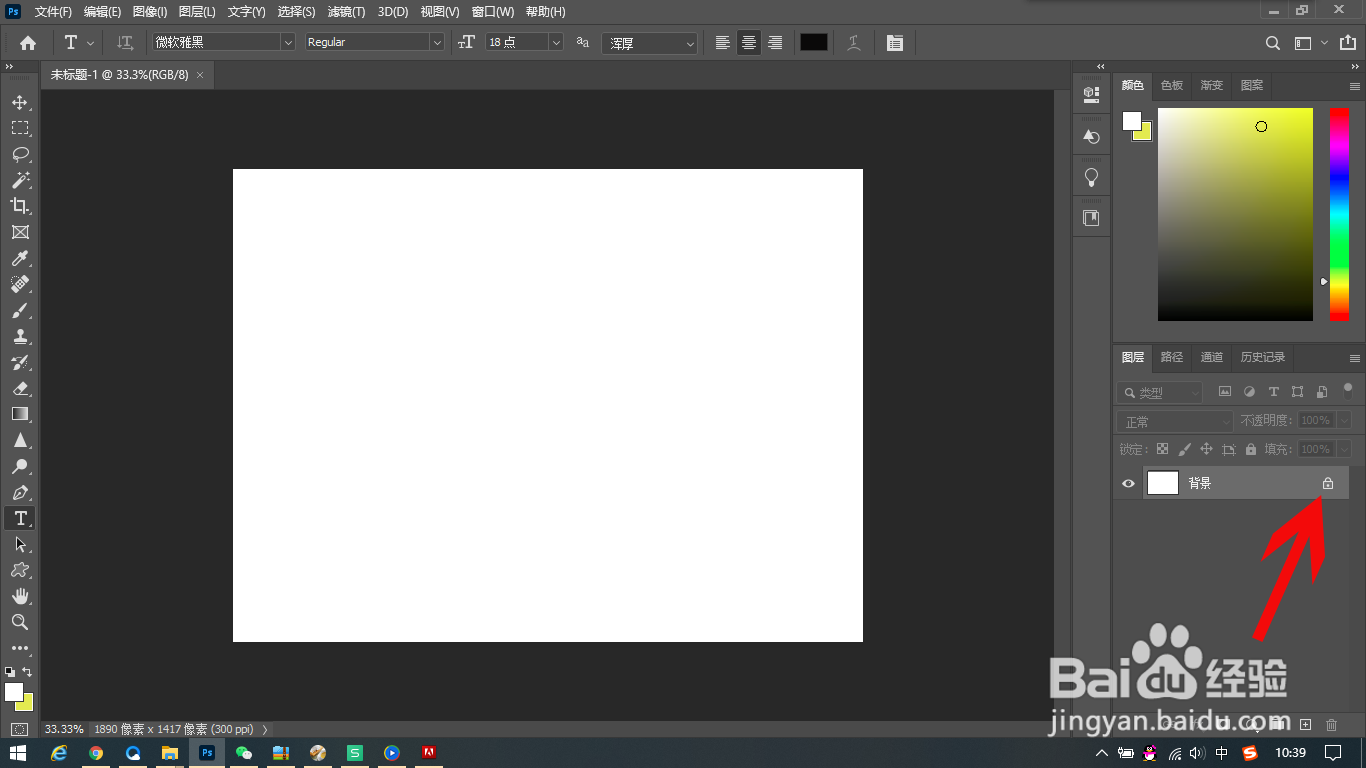Create a new layer with plus icon
1366x768 pixels.
(x=1305, y=724)
